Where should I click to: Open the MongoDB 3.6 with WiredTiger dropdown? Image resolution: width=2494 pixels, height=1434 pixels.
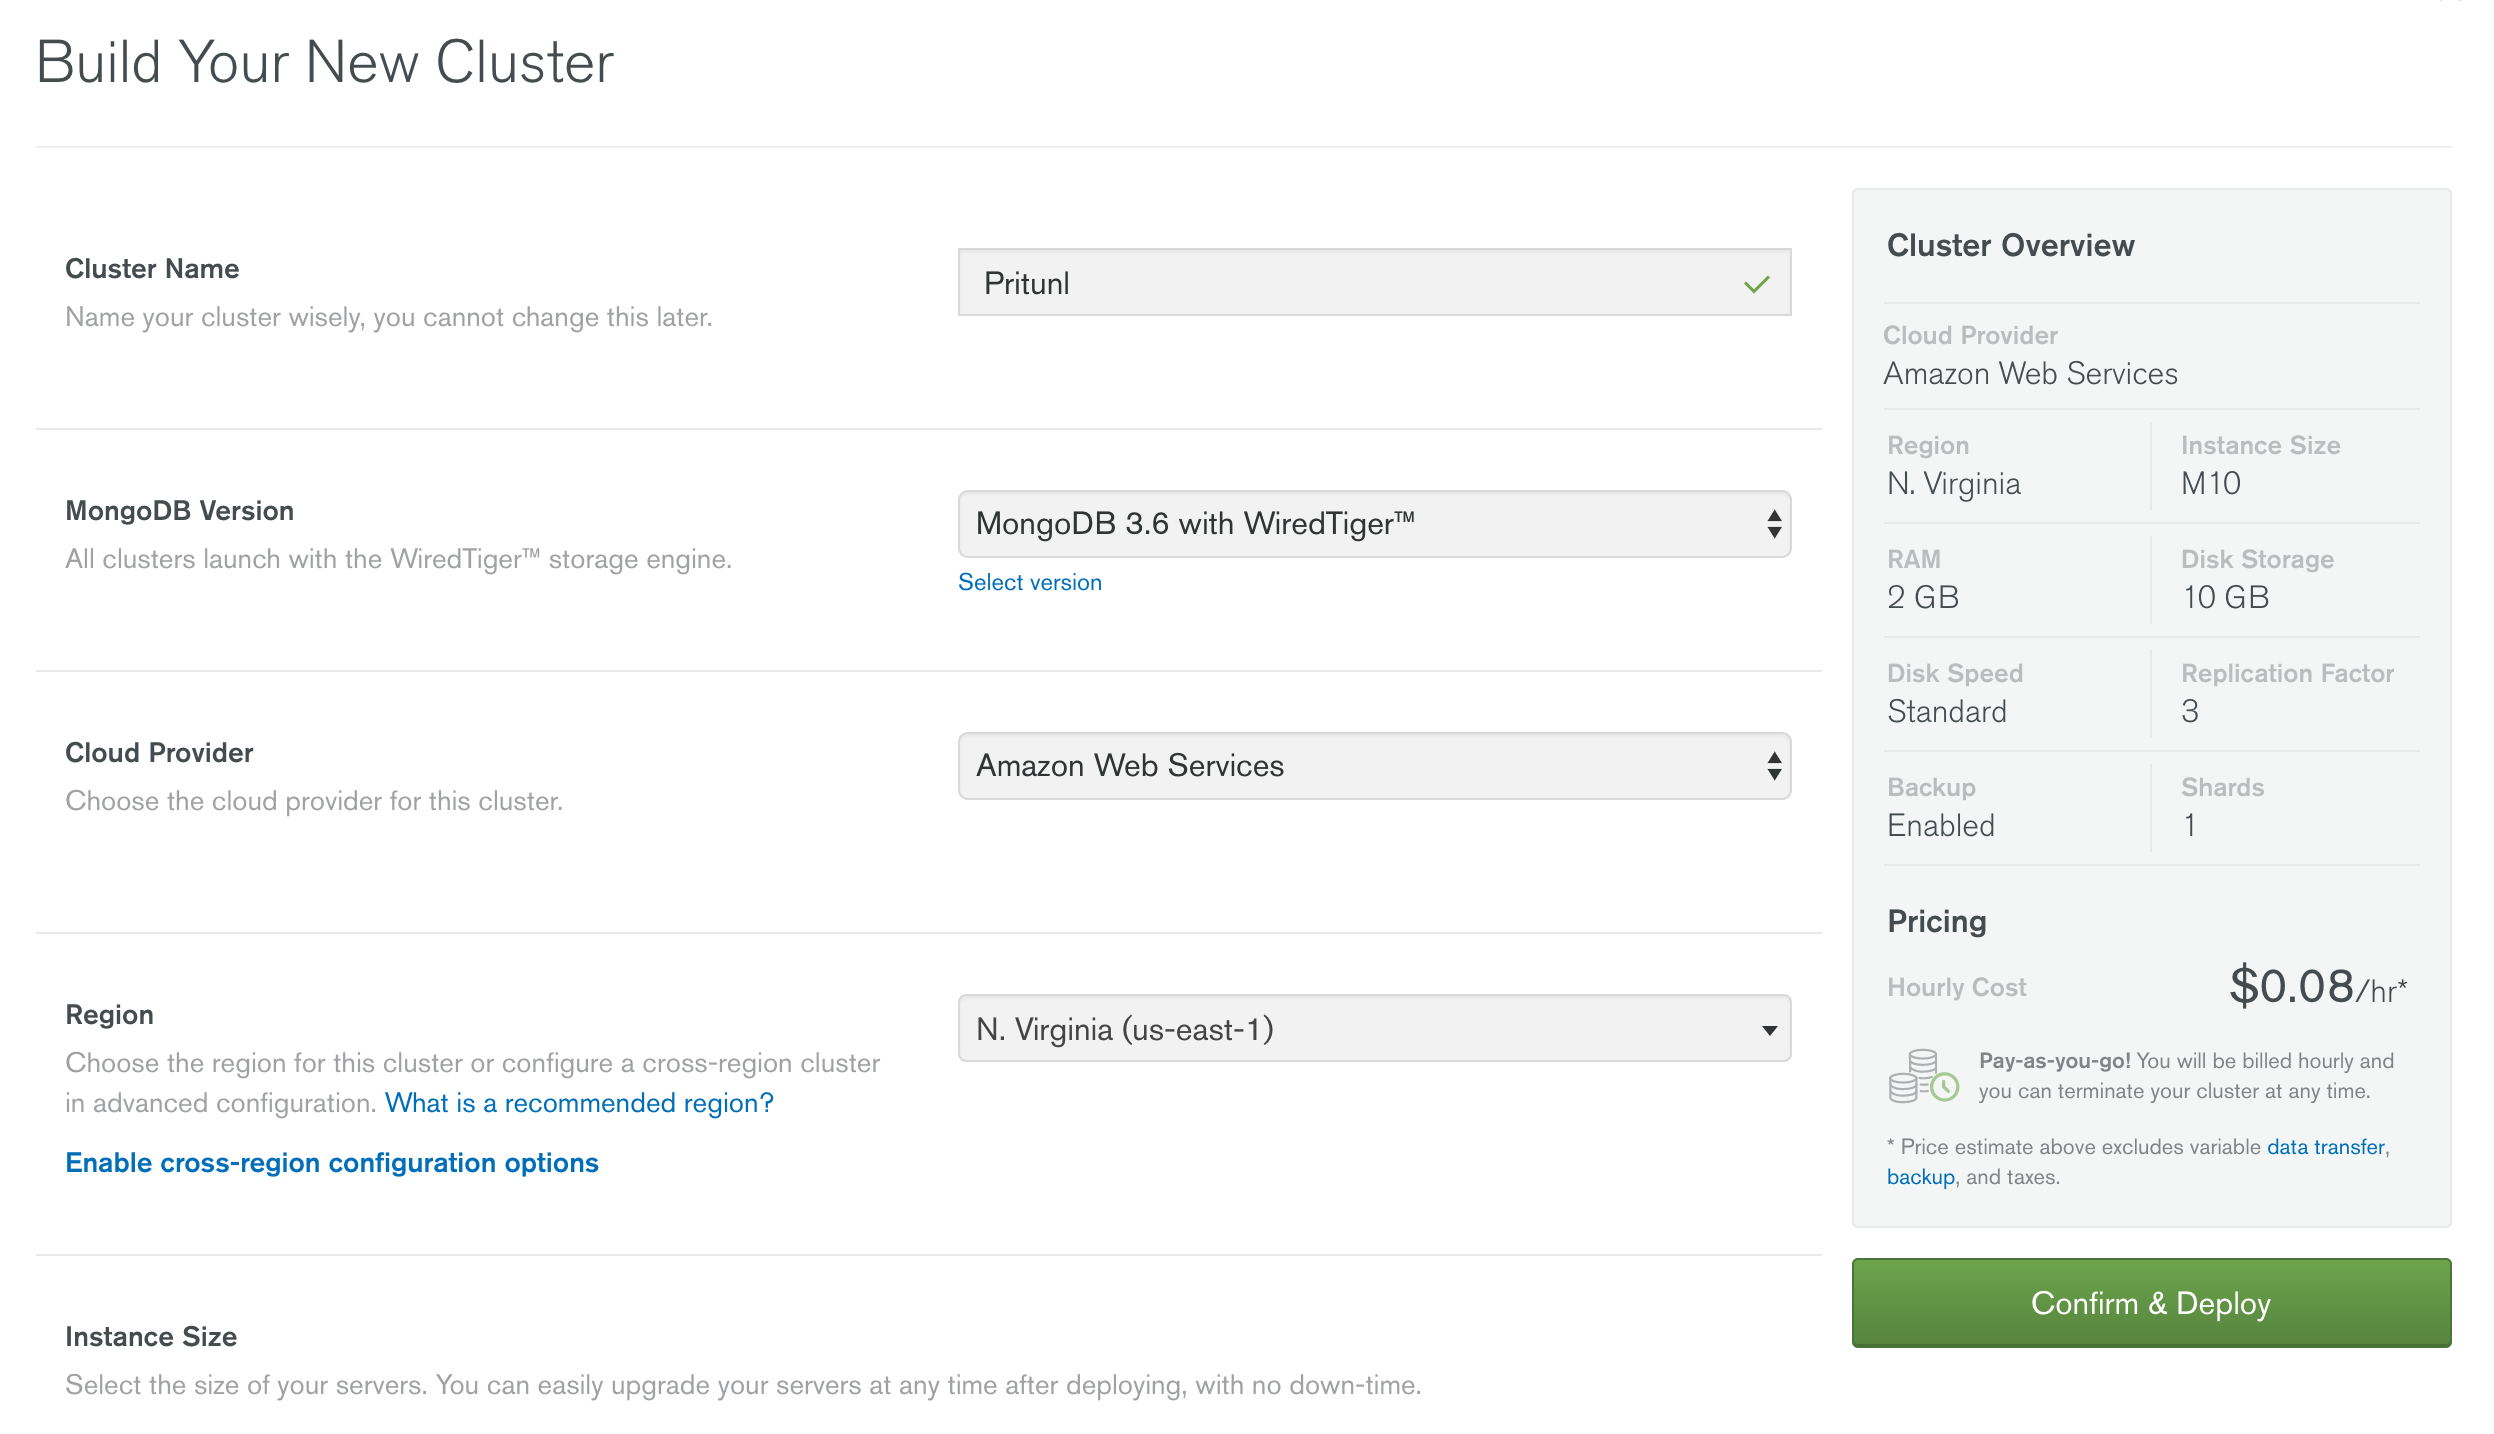[x=1372, y=524]
